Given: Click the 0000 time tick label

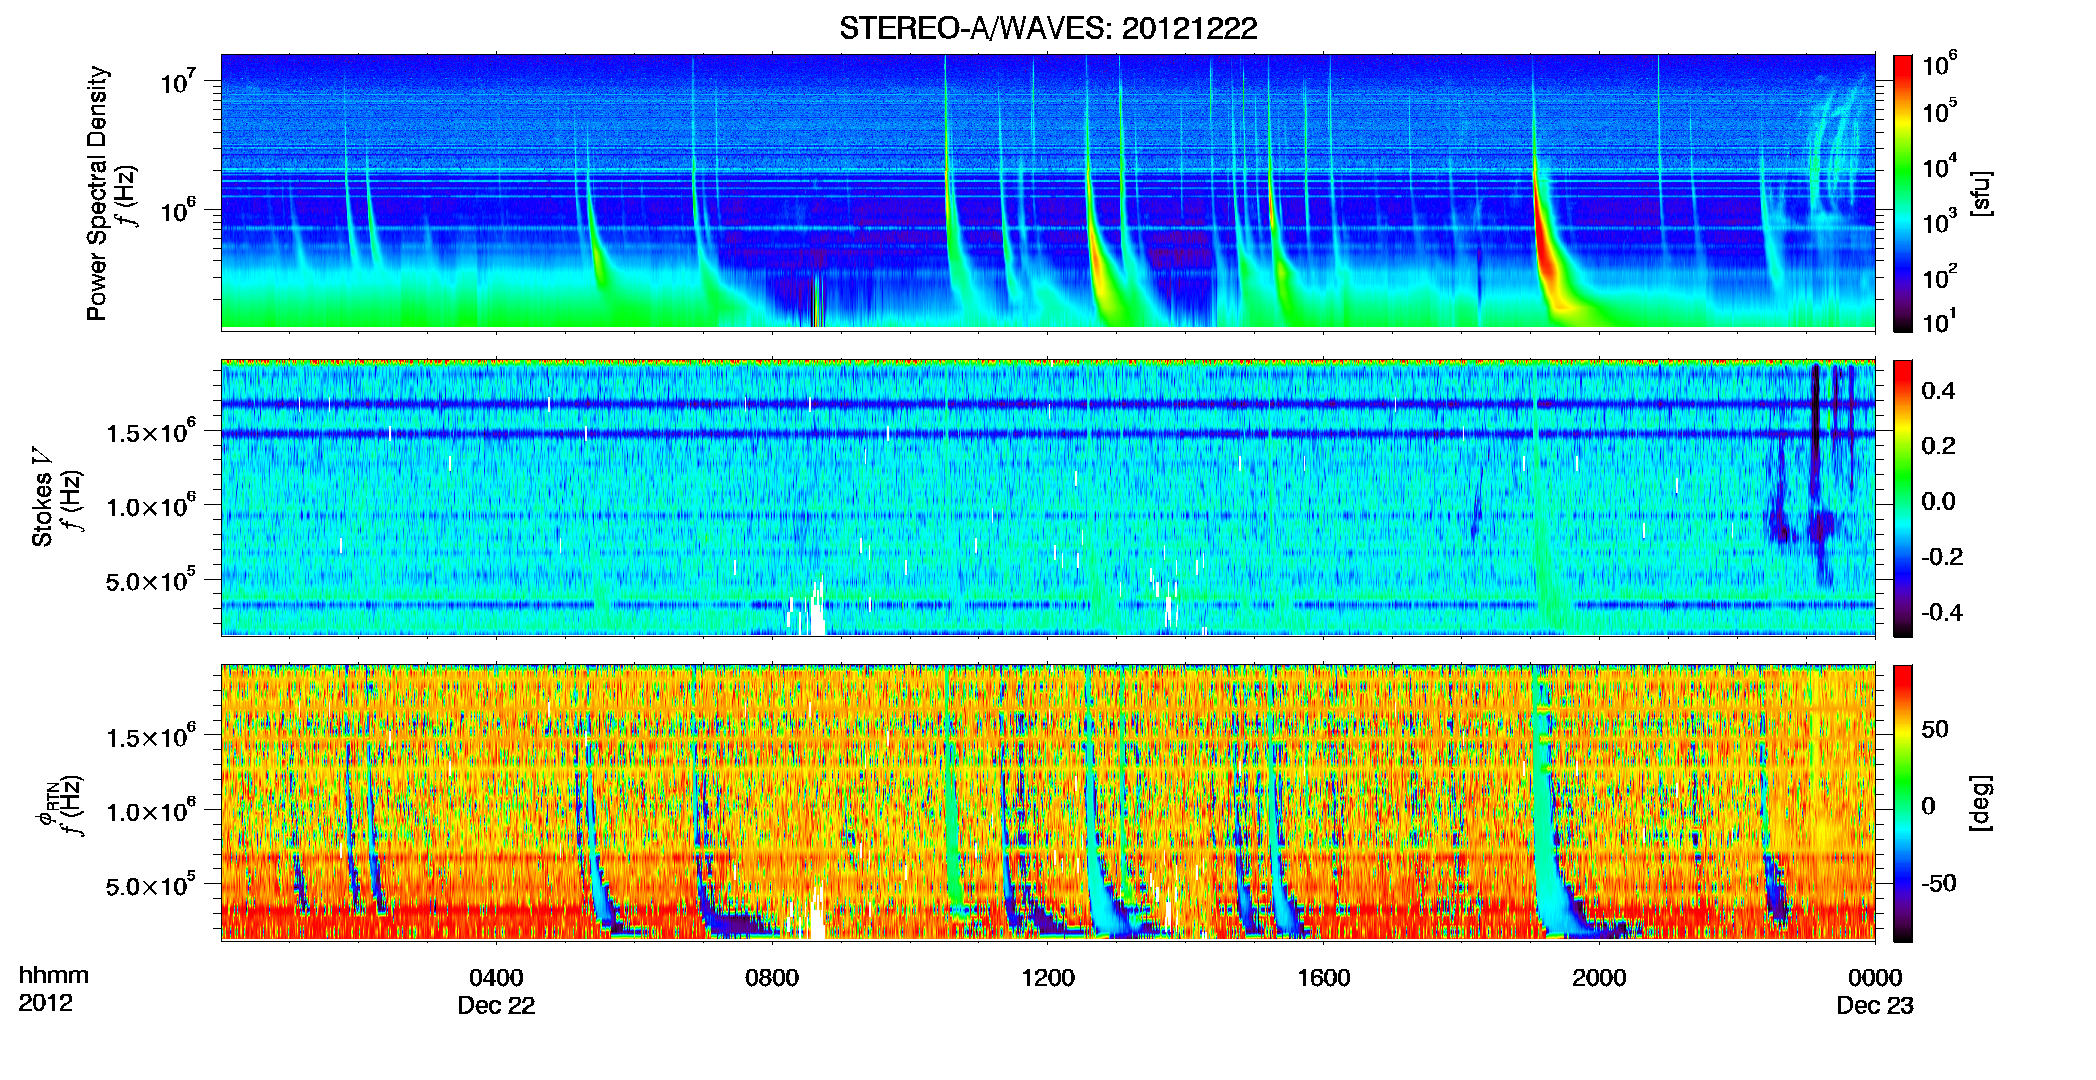Looking at the screenshot, I should 1875,977.
